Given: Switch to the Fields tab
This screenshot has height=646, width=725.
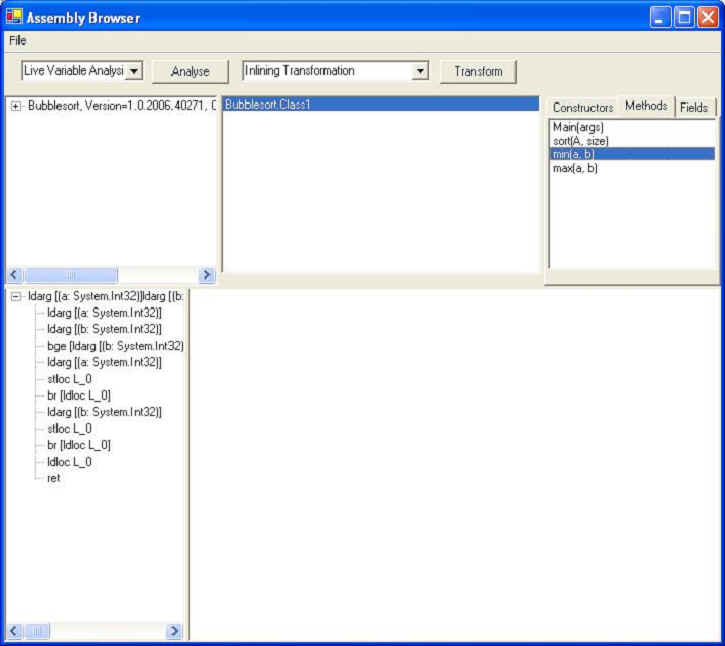Looking at the screenshot, I should click(x=693, y=107).
